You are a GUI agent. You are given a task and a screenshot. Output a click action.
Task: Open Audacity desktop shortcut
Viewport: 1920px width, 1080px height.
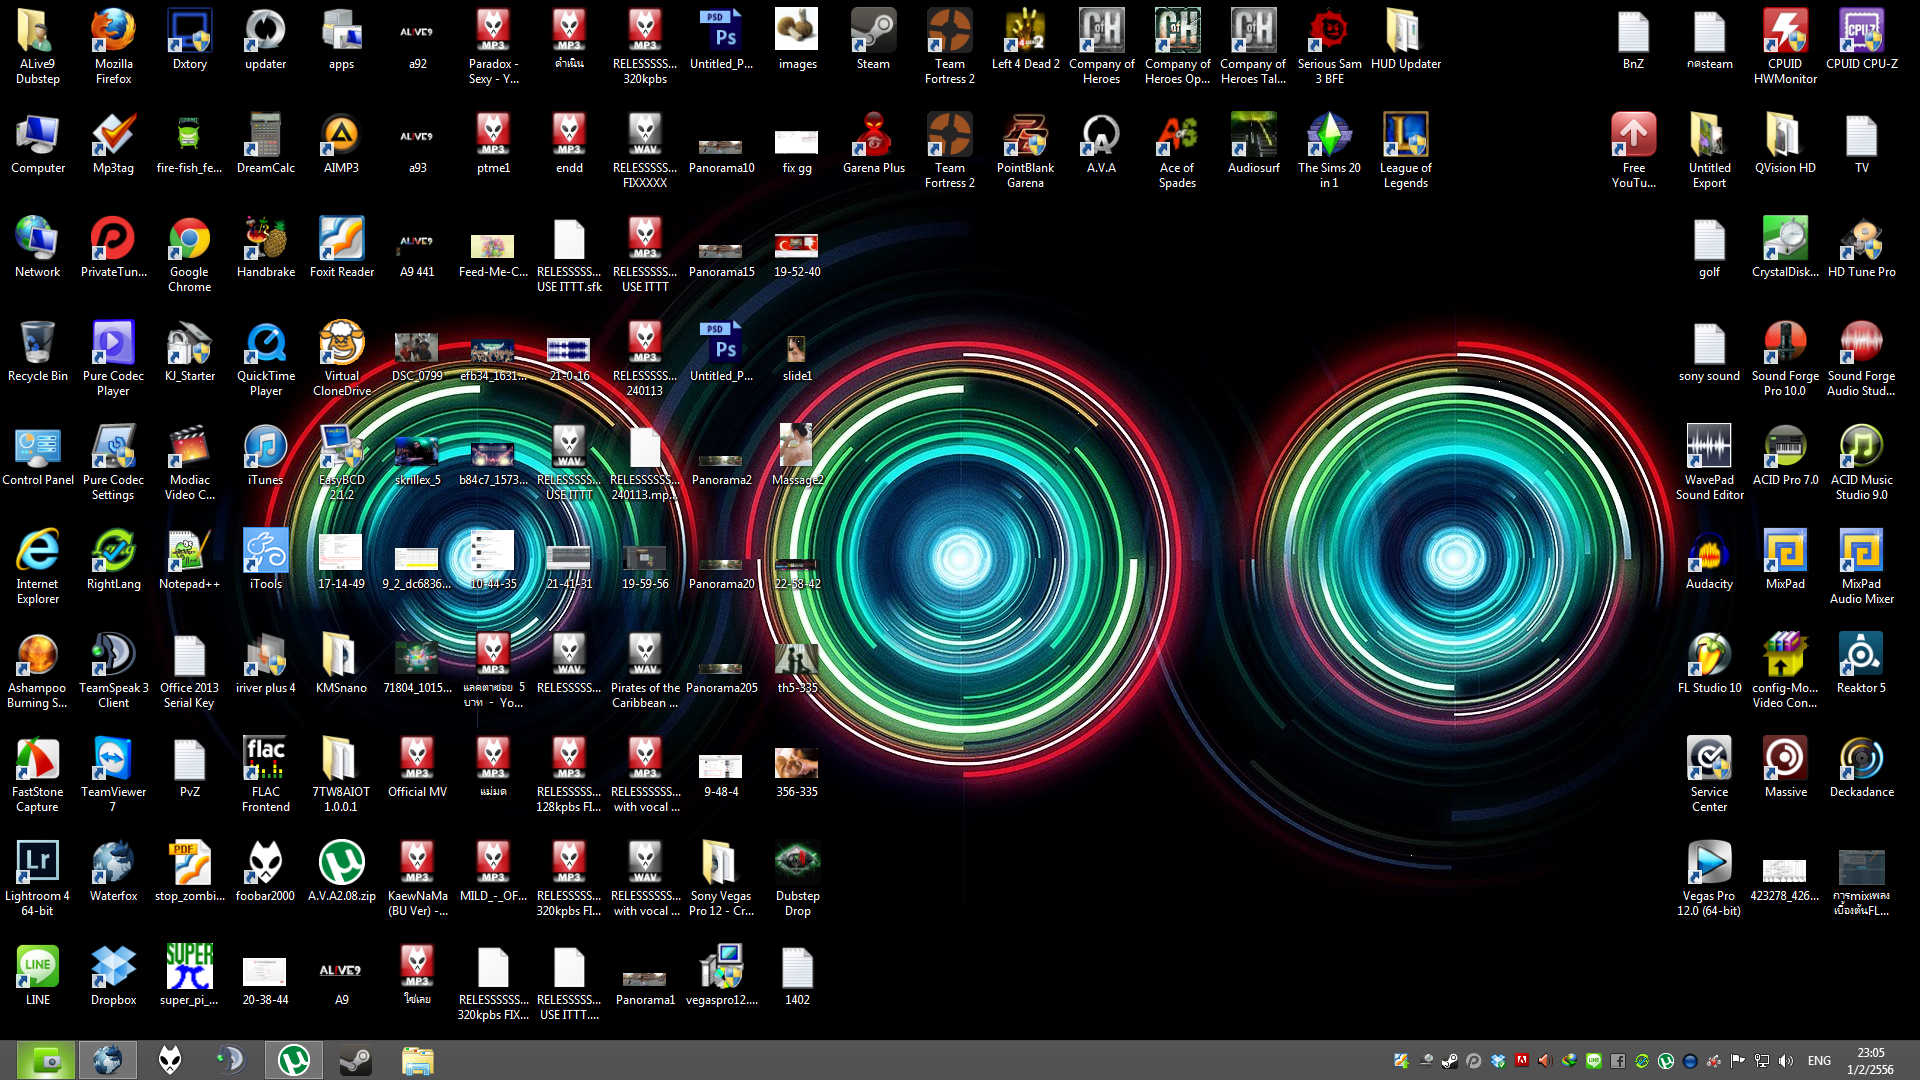point(1709,554)
